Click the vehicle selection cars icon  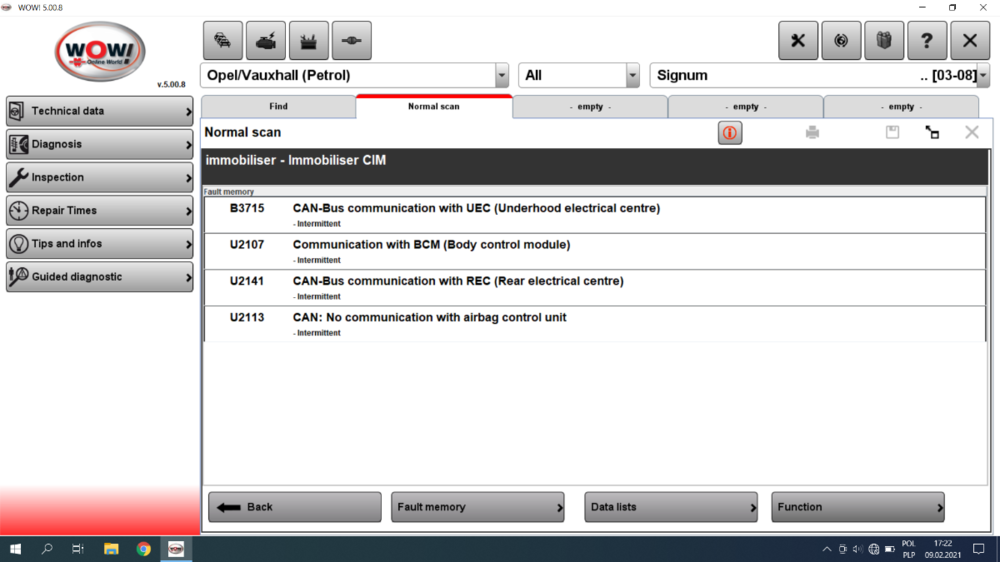tap(222, 41)
